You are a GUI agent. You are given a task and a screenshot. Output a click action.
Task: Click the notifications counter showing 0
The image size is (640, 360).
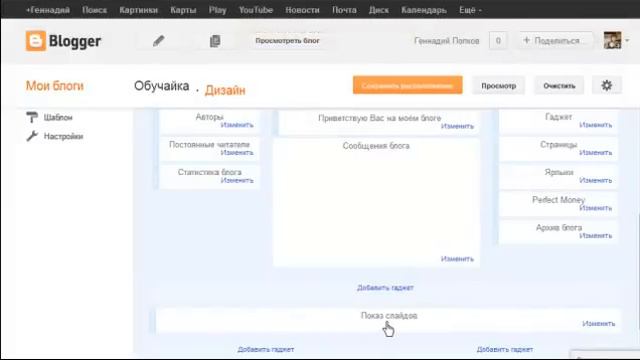(498, 40)
